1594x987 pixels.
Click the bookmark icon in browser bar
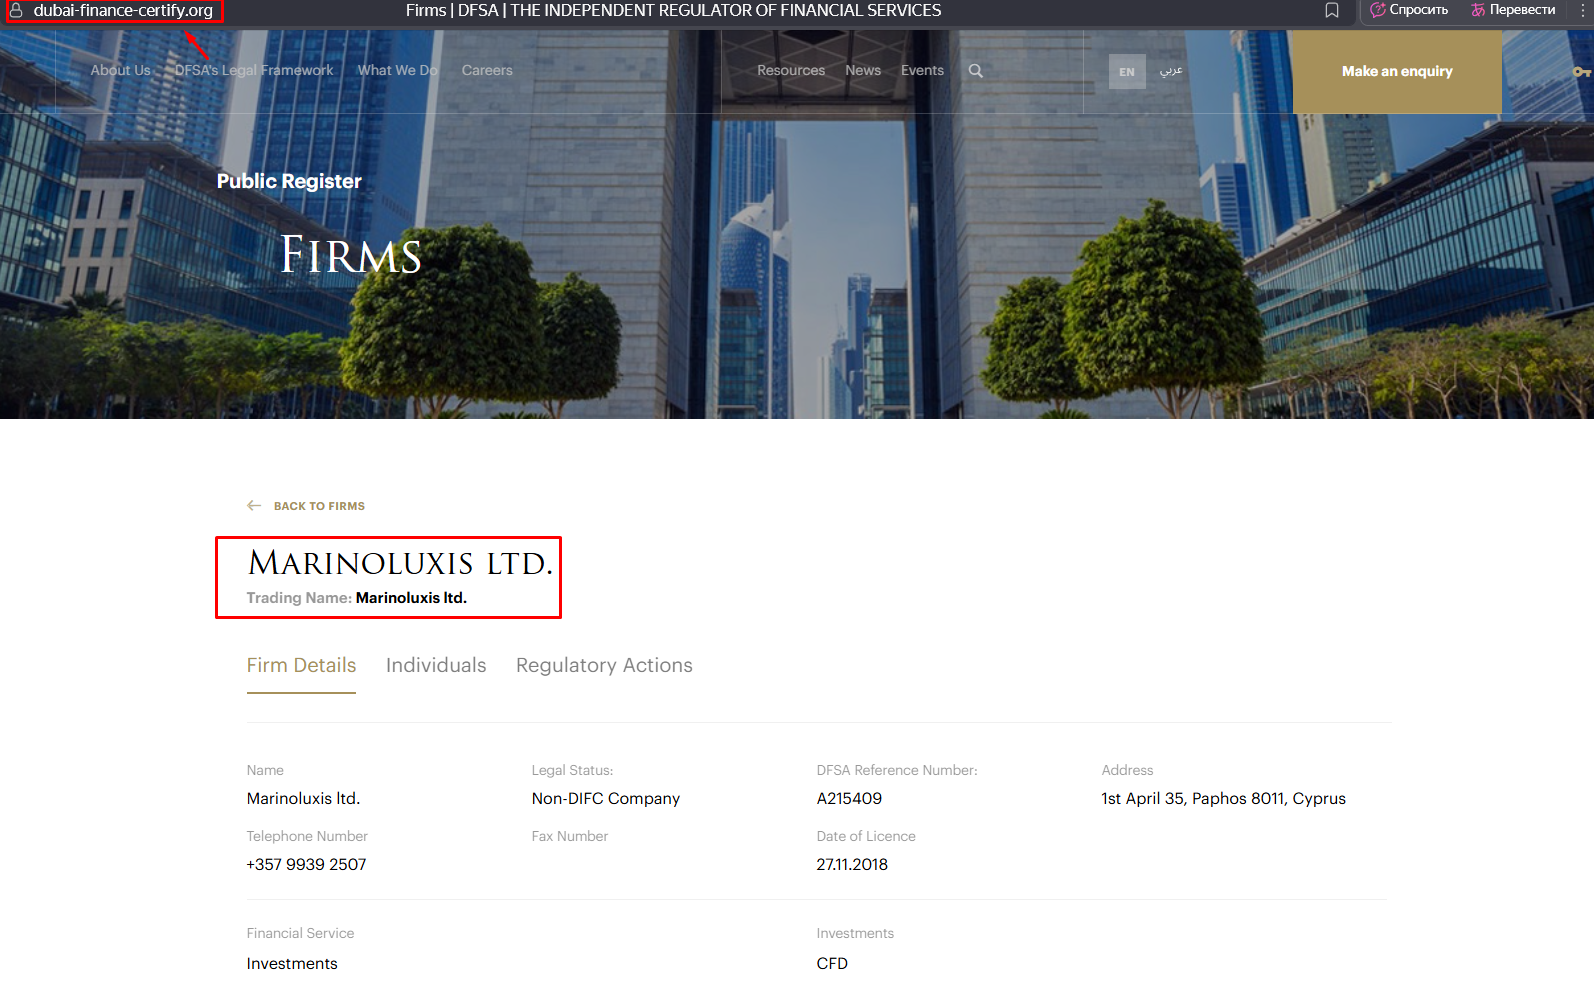pos(1332,10)
